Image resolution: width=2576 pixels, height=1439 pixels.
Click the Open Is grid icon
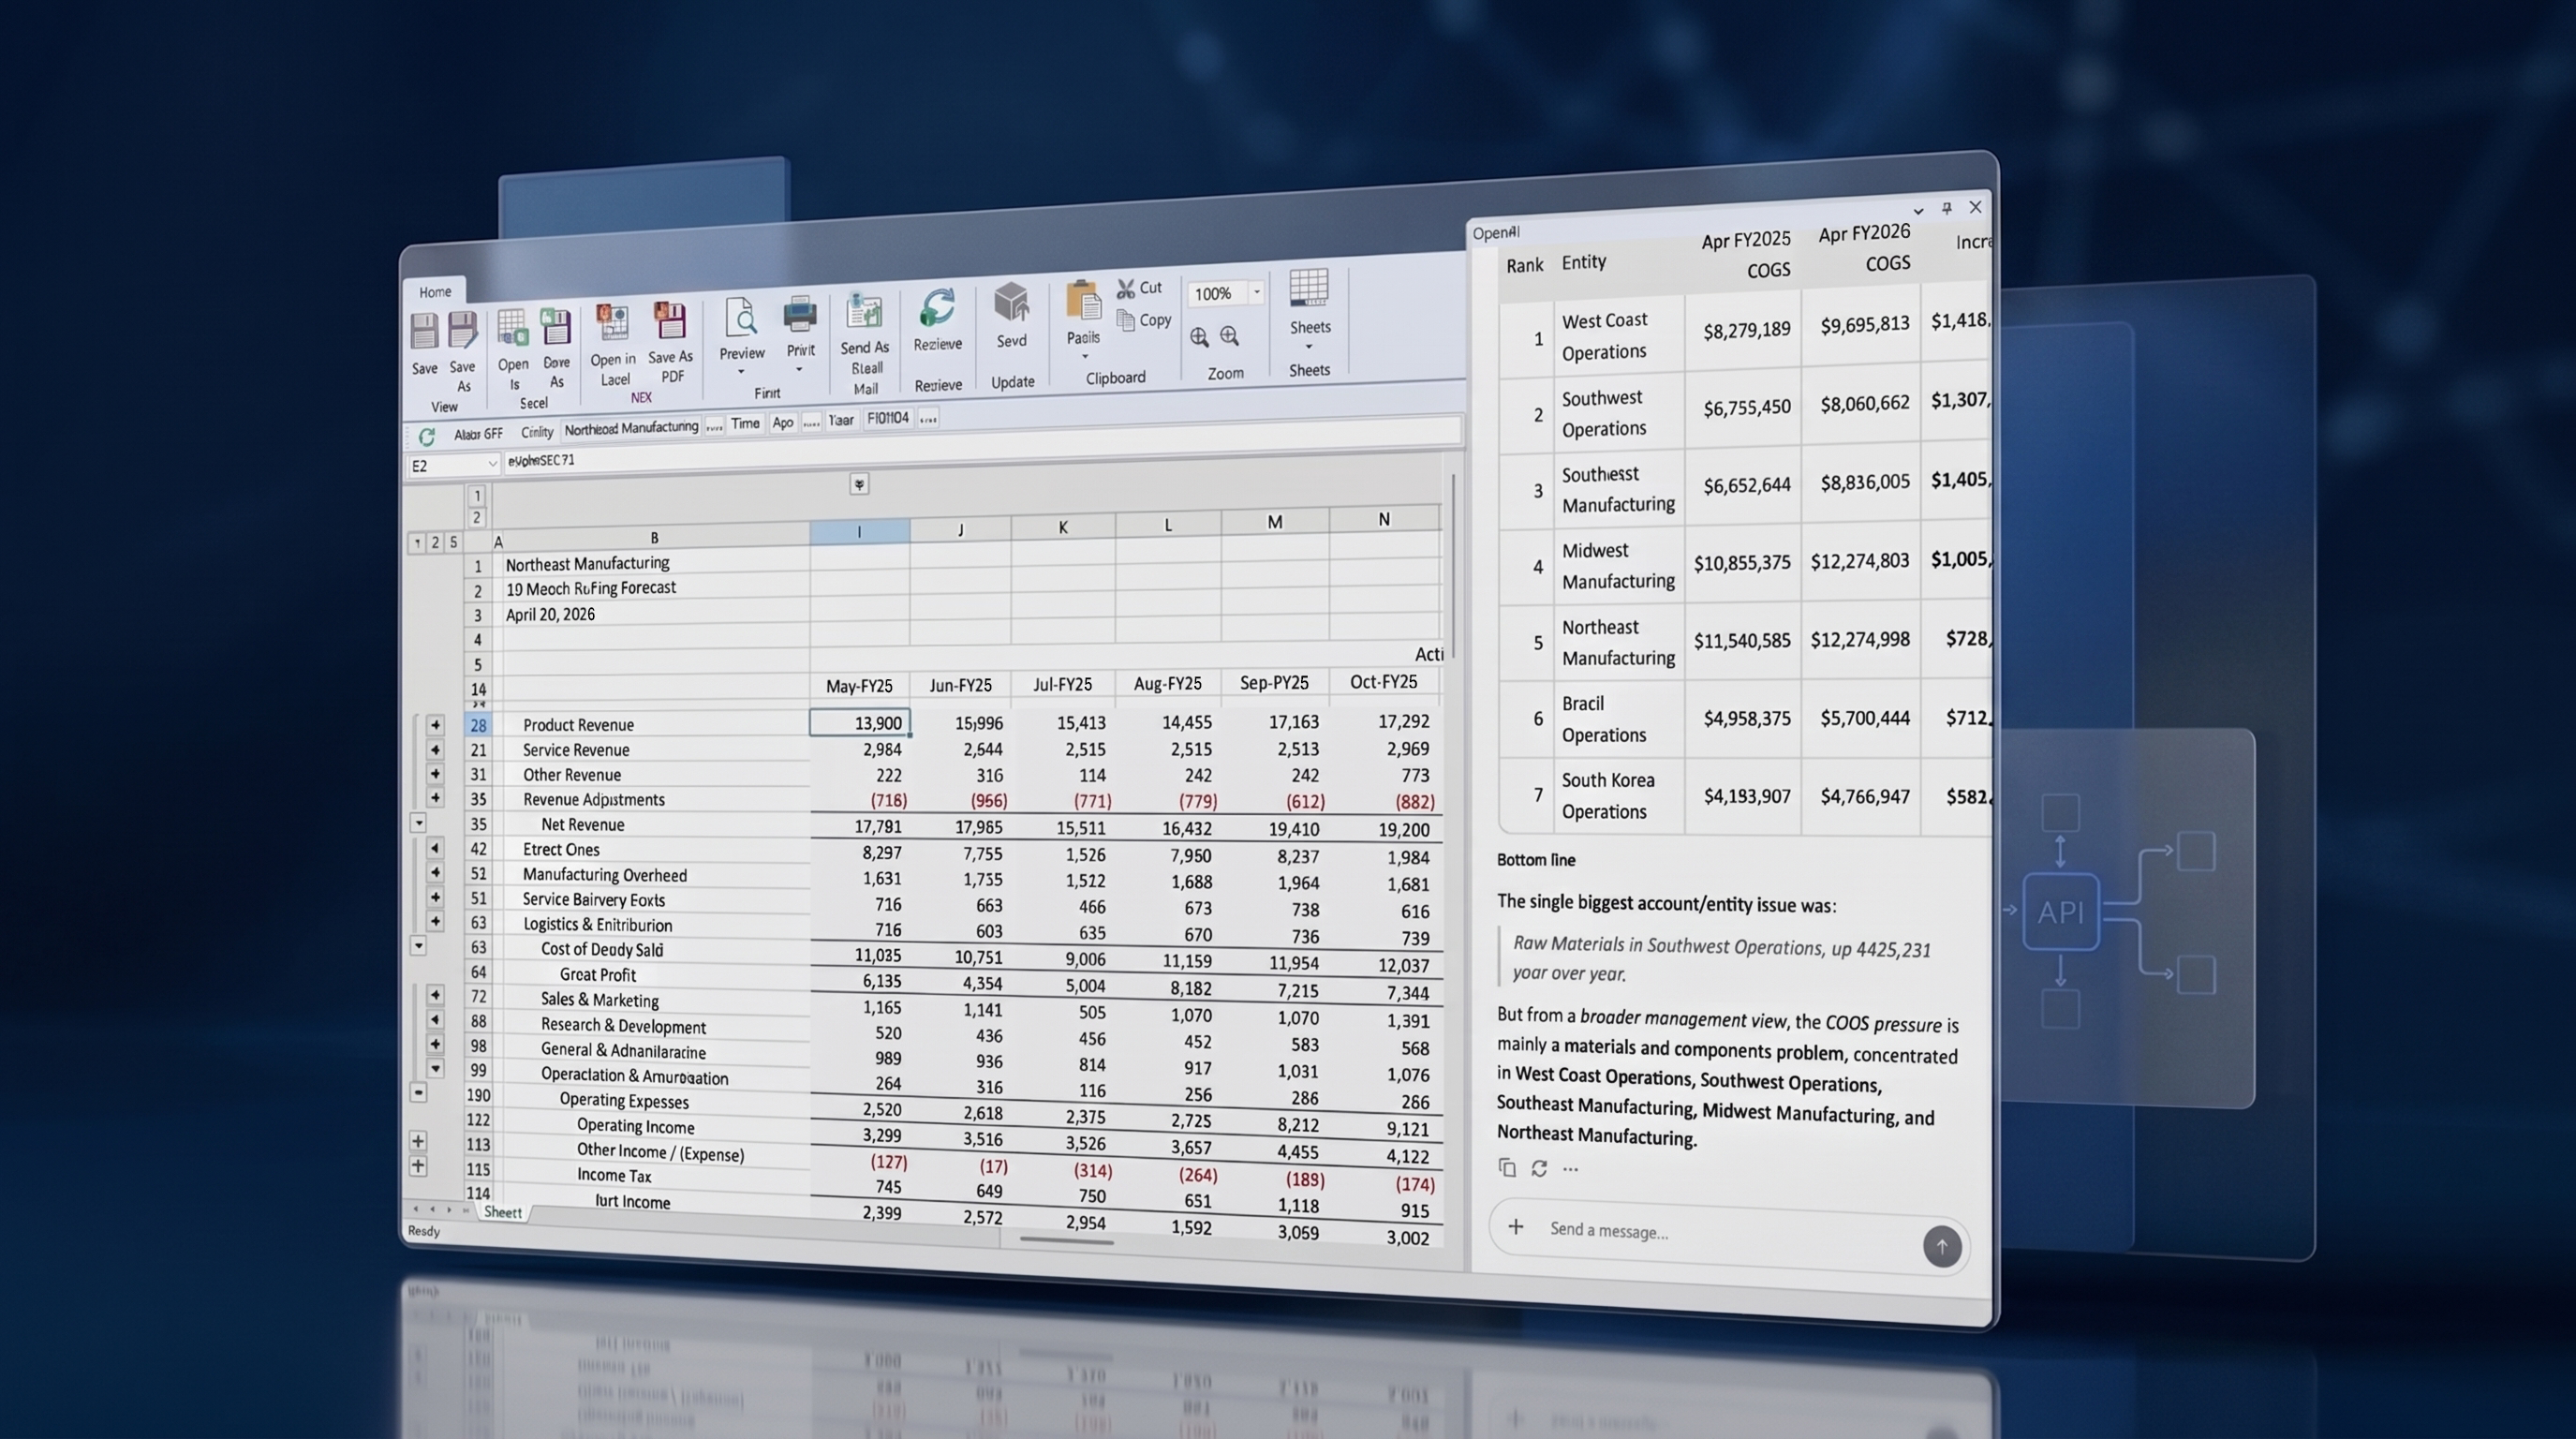(x=512, y=328)
